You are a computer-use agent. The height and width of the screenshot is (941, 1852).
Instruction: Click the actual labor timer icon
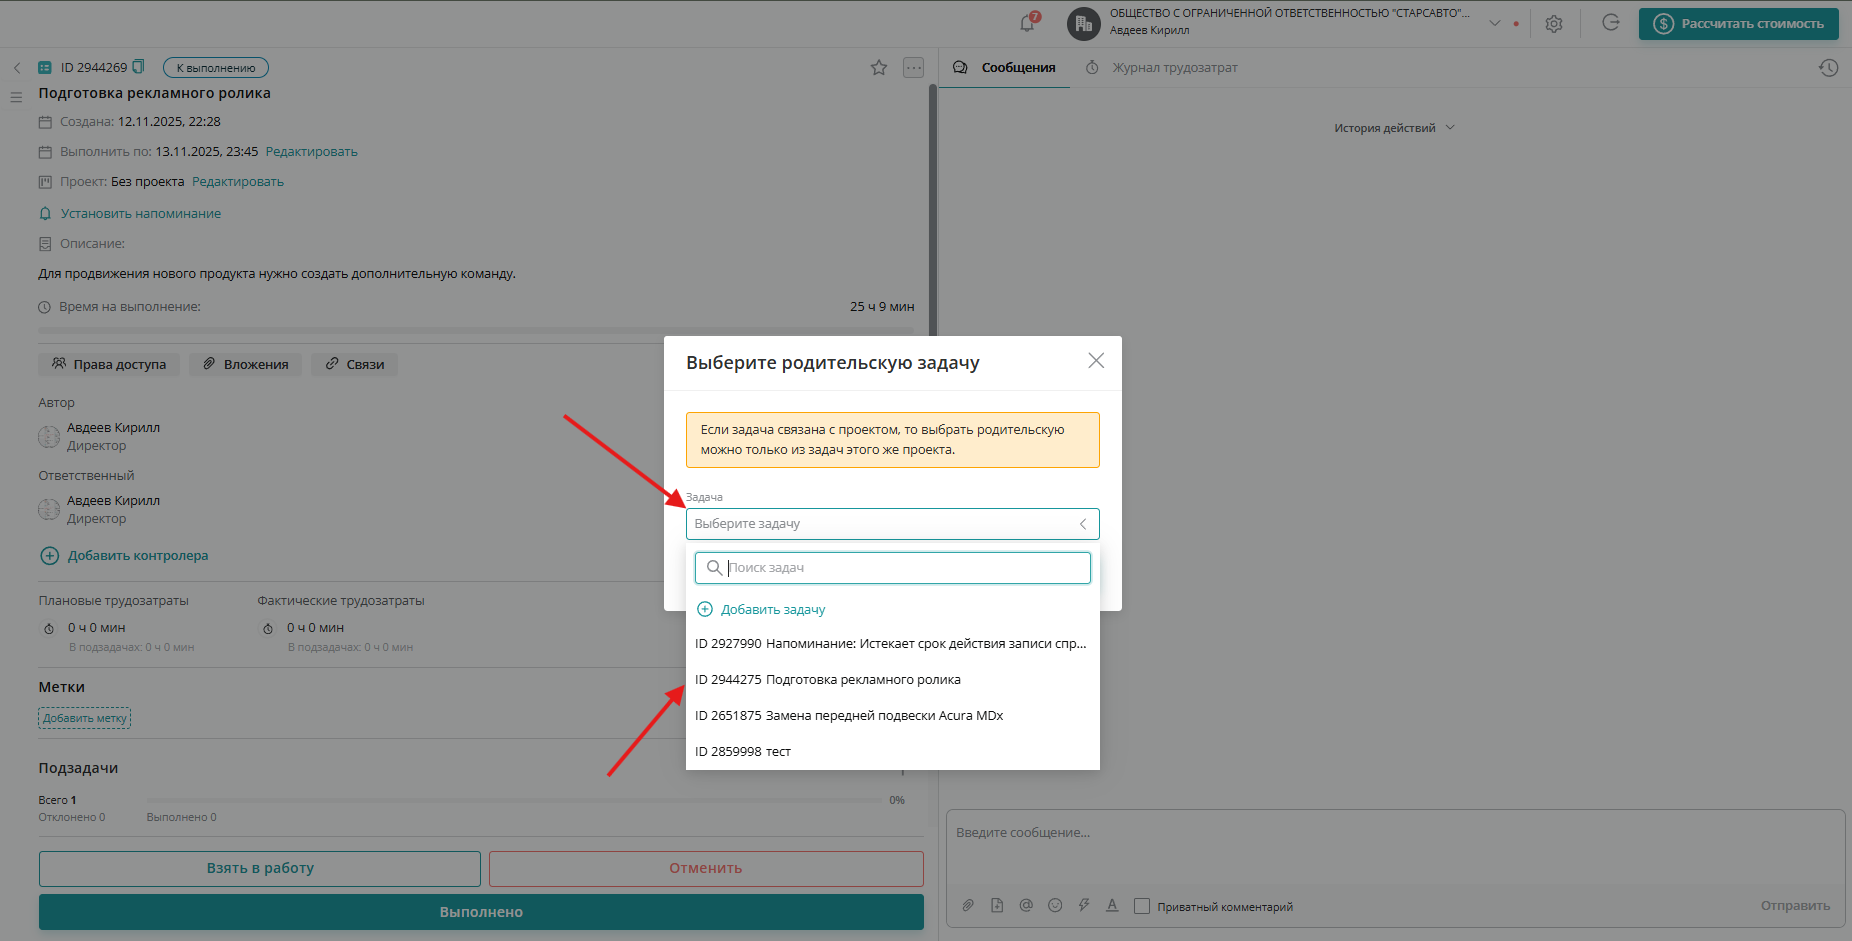(x=268, y=629)
